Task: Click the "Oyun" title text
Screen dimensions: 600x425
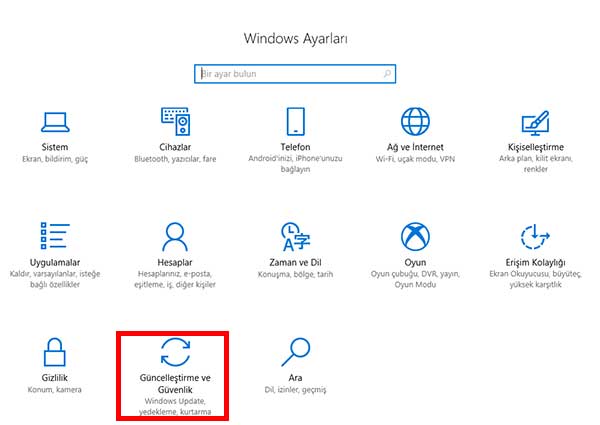Action: (415, 263)
